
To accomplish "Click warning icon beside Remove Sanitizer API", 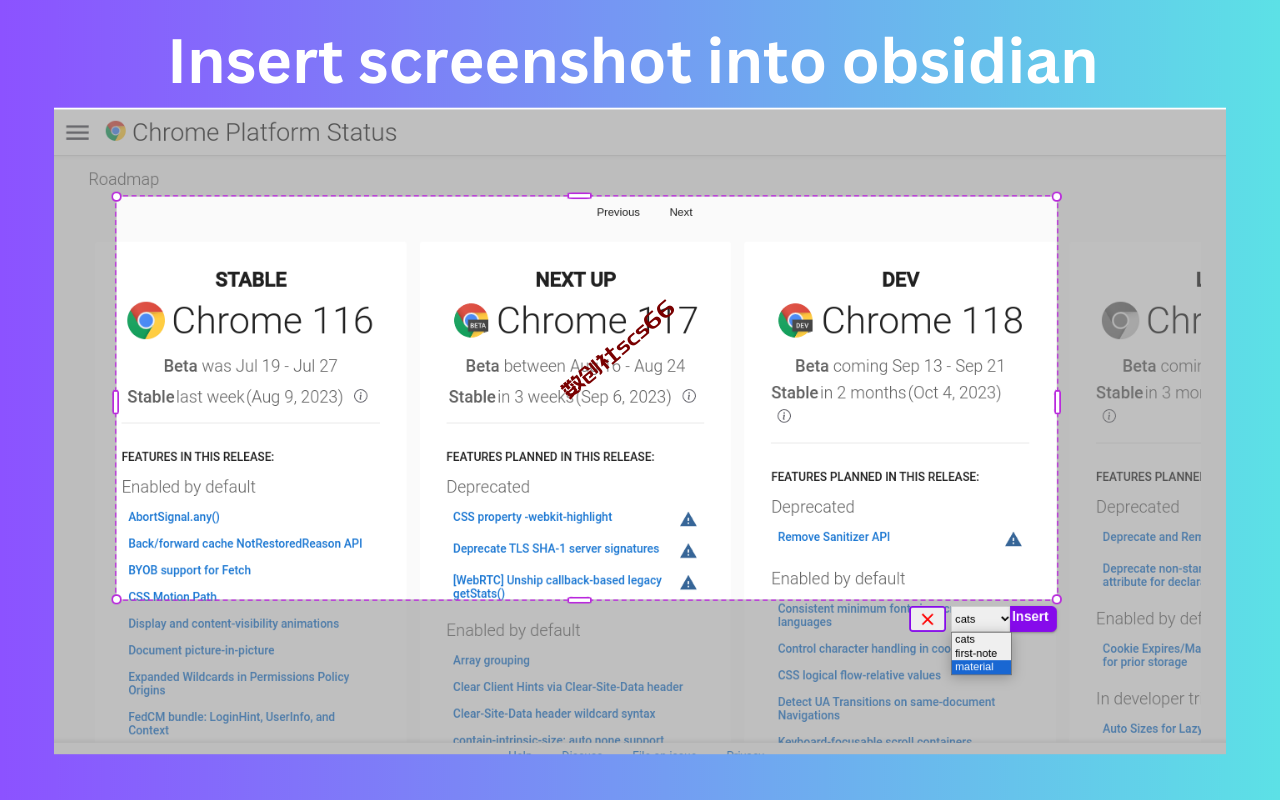I will pyautogui.click(x=1013, y=539).
